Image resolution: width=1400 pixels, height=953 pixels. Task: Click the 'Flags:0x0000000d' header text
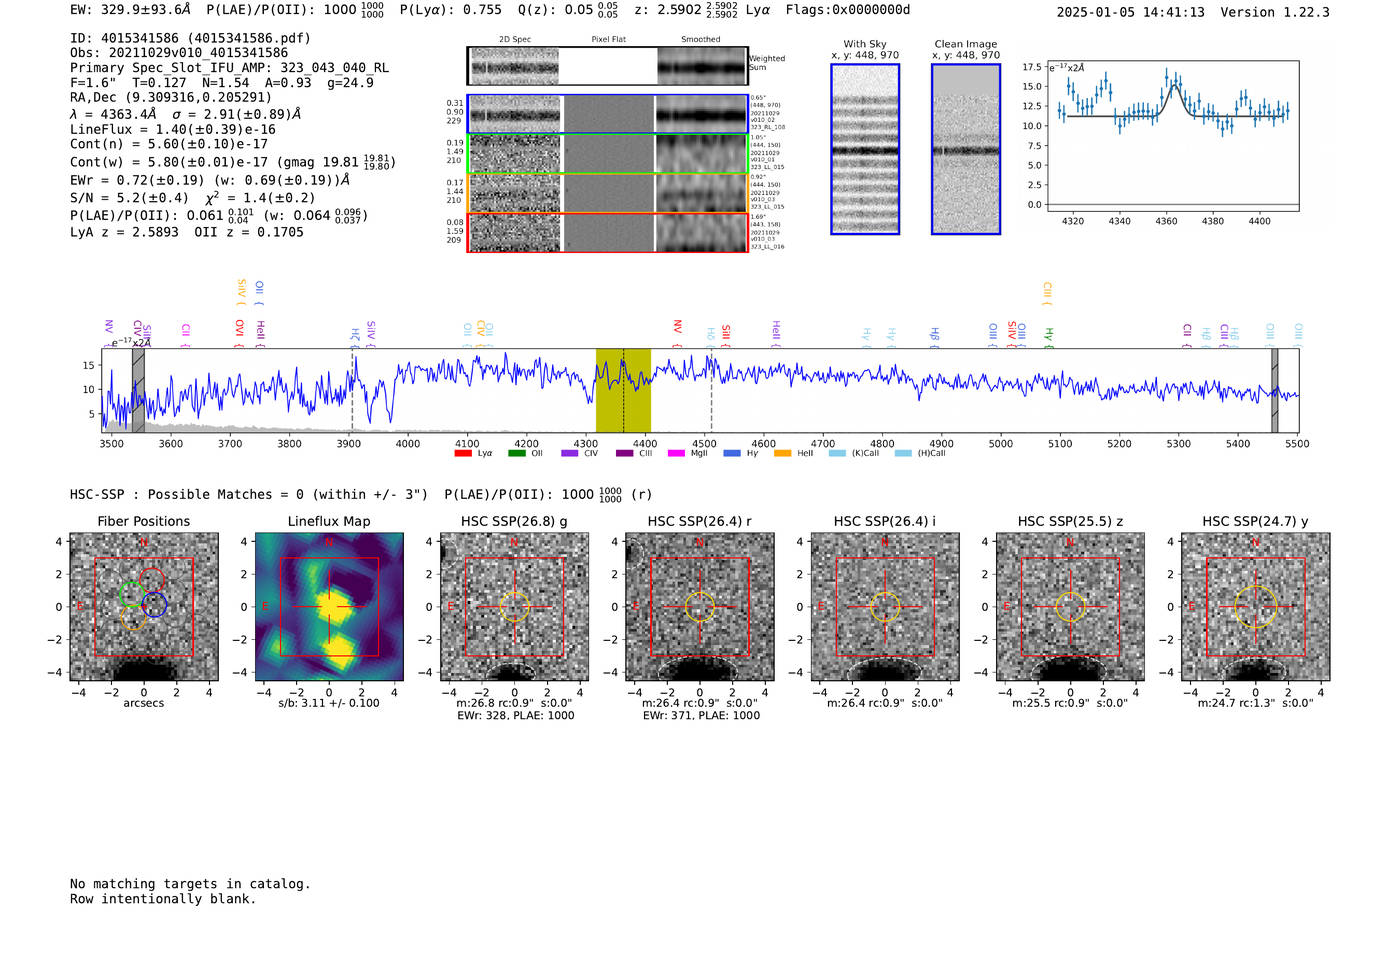[848, 10]
